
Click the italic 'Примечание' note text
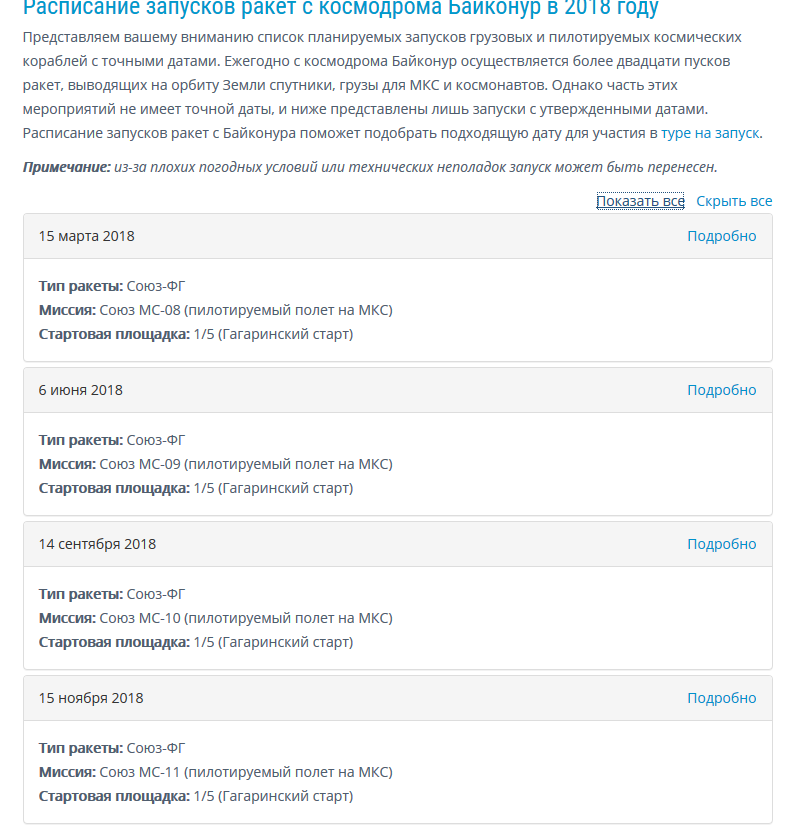(370, 167)
